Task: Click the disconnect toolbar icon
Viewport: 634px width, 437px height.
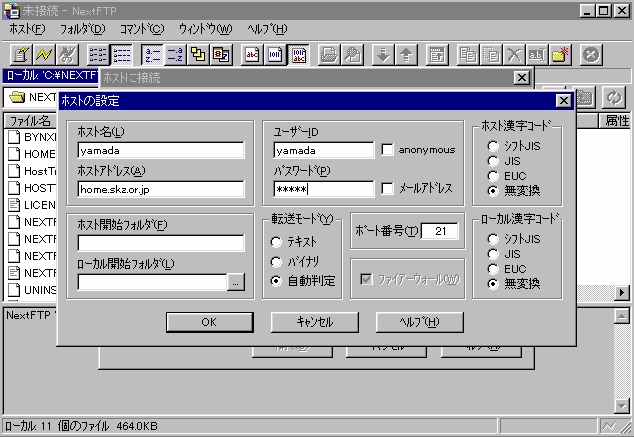Action: (x=67, y=54)
